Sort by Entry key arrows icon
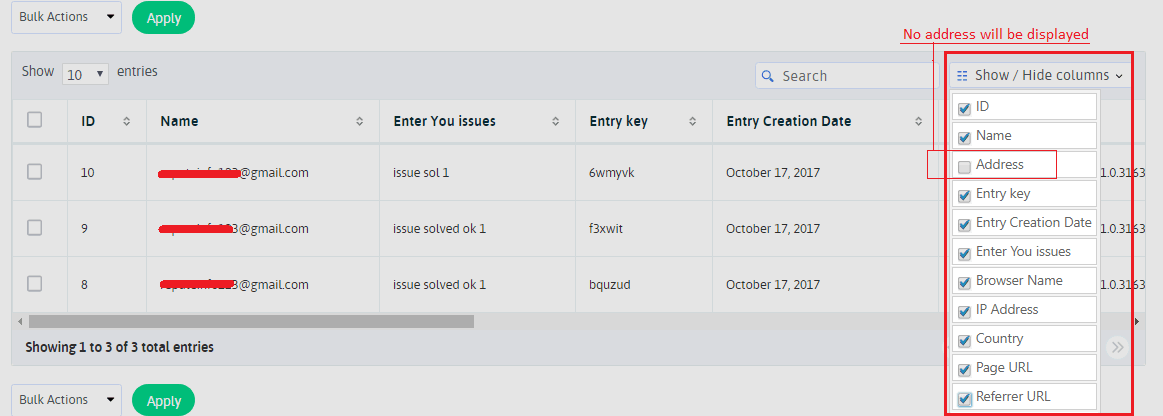The height and width of the screenshot is (416, 1163). 693,121
